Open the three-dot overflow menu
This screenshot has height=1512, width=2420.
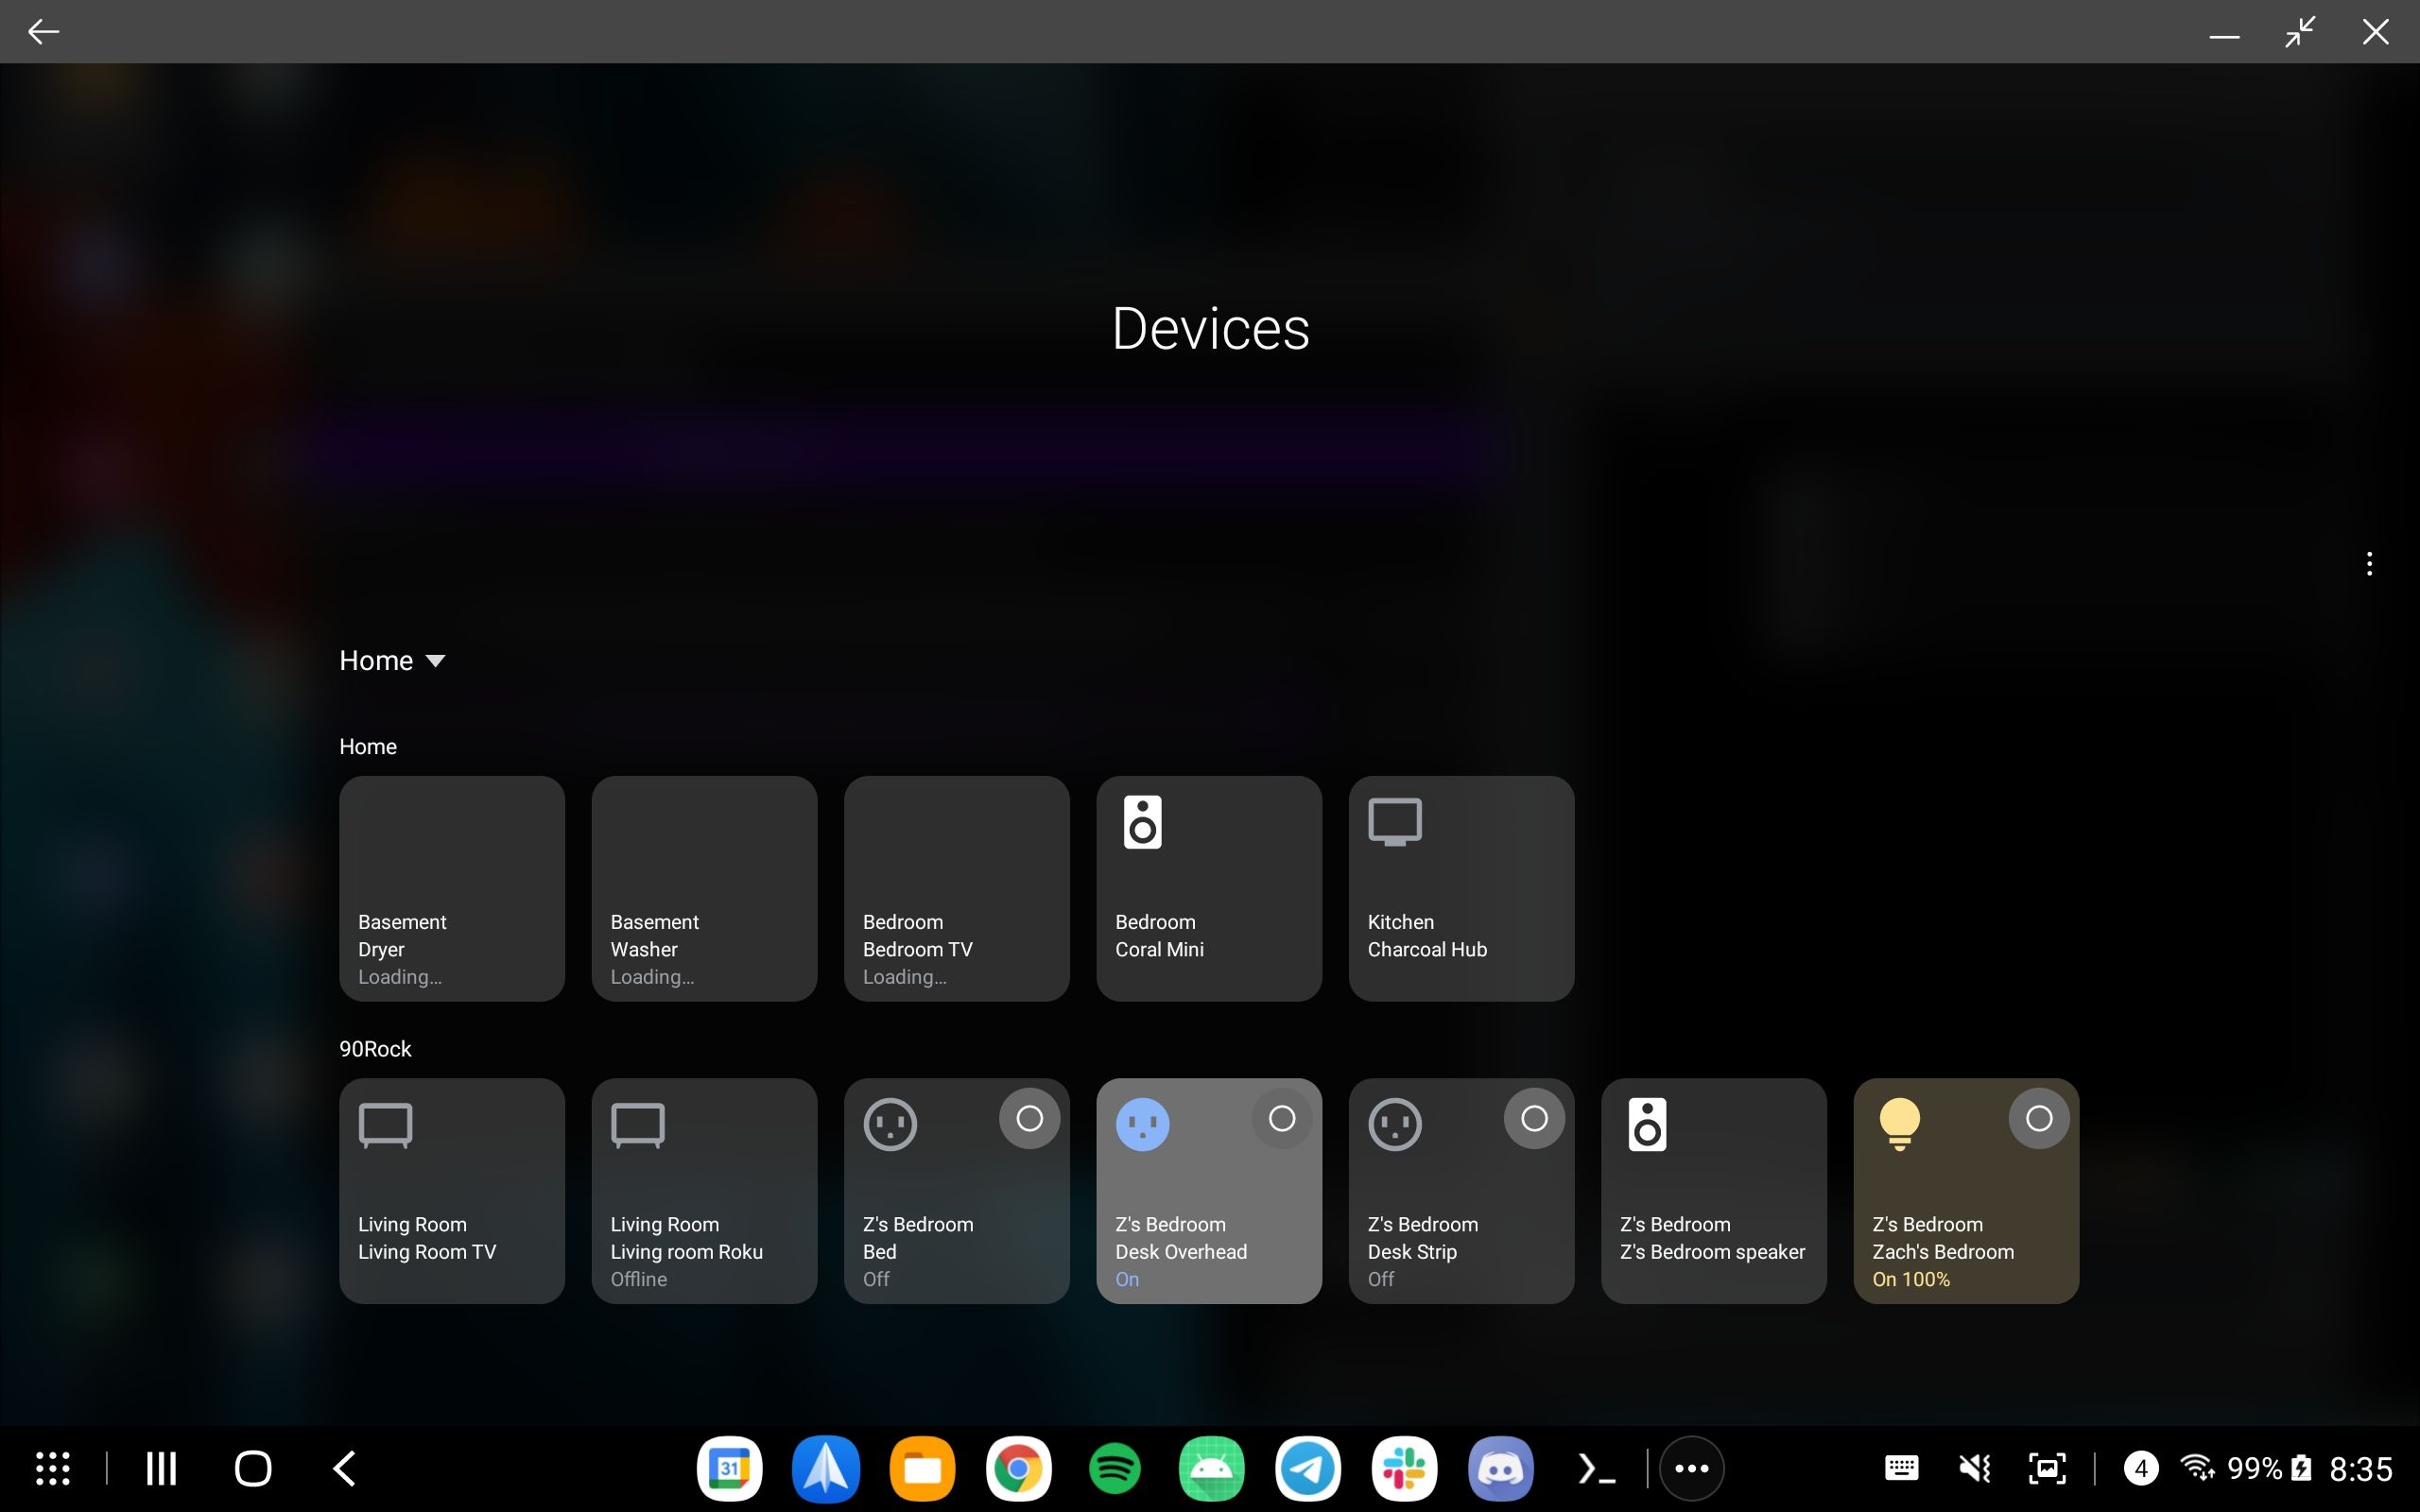2369,563
